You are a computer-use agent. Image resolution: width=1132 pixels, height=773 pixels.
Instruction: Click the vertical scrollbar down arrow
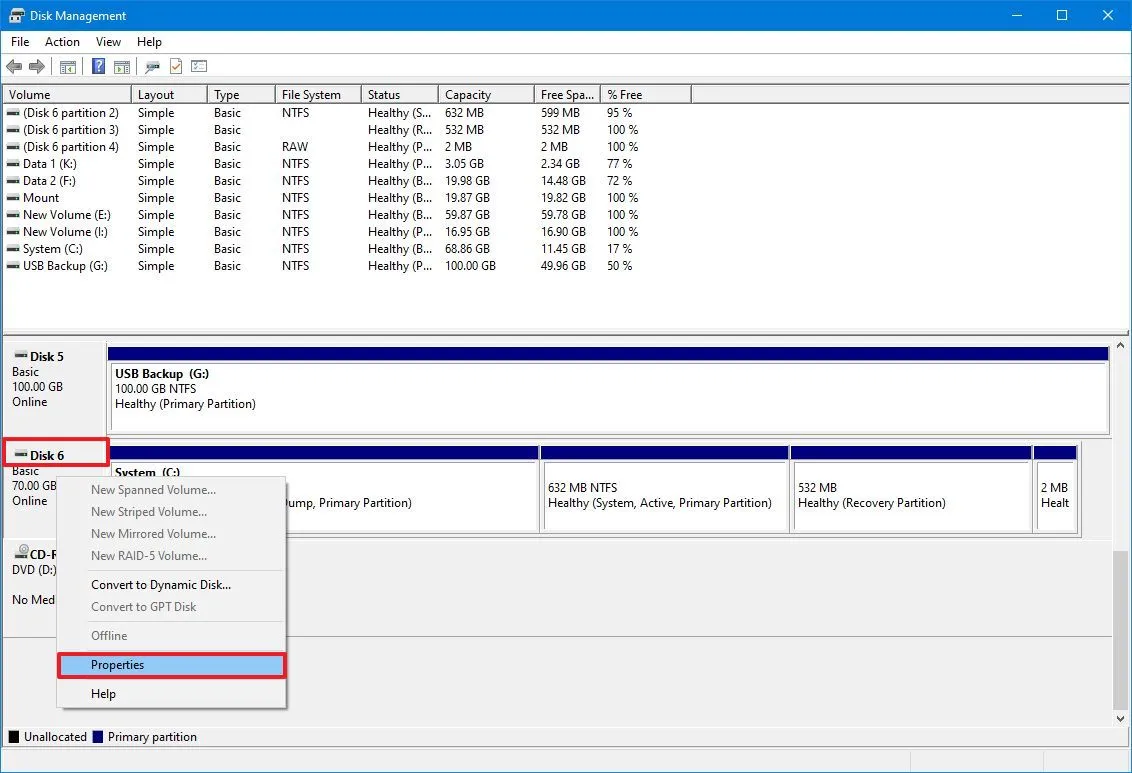(1120, 716)
